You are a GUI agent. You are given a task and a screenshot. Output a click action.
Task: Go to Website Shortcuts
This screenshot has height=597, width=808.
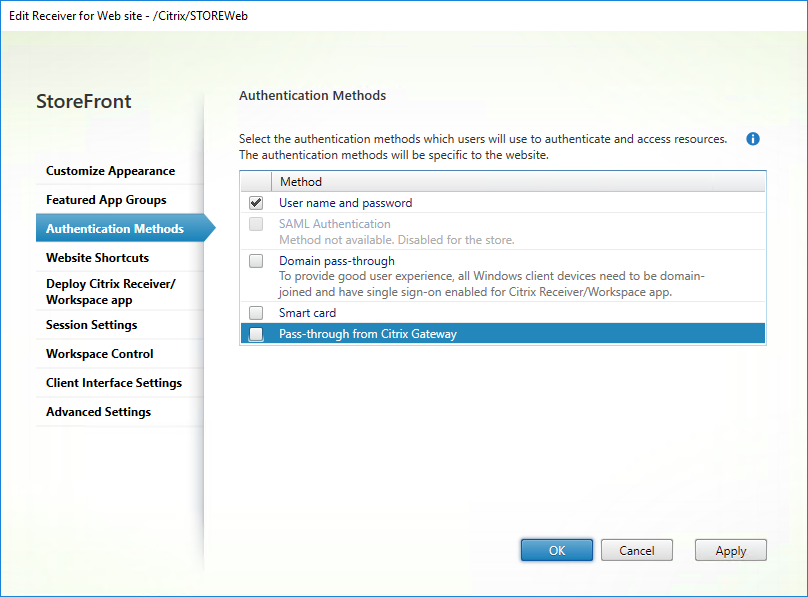[x=97, y=258]
